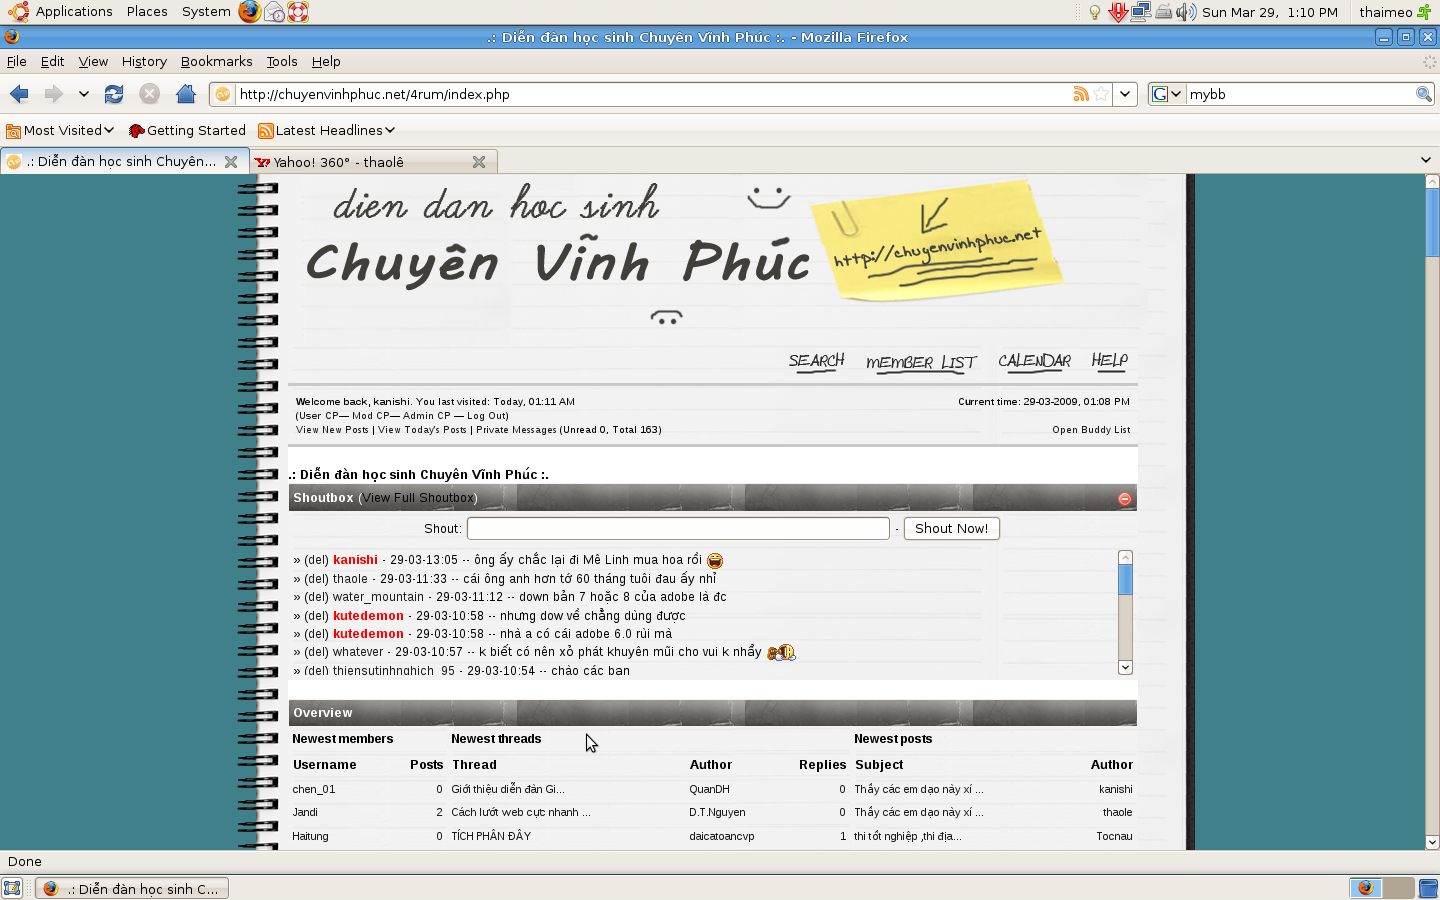
Task: Open the Help lifesaver launcher
Action: click(298, 12)
